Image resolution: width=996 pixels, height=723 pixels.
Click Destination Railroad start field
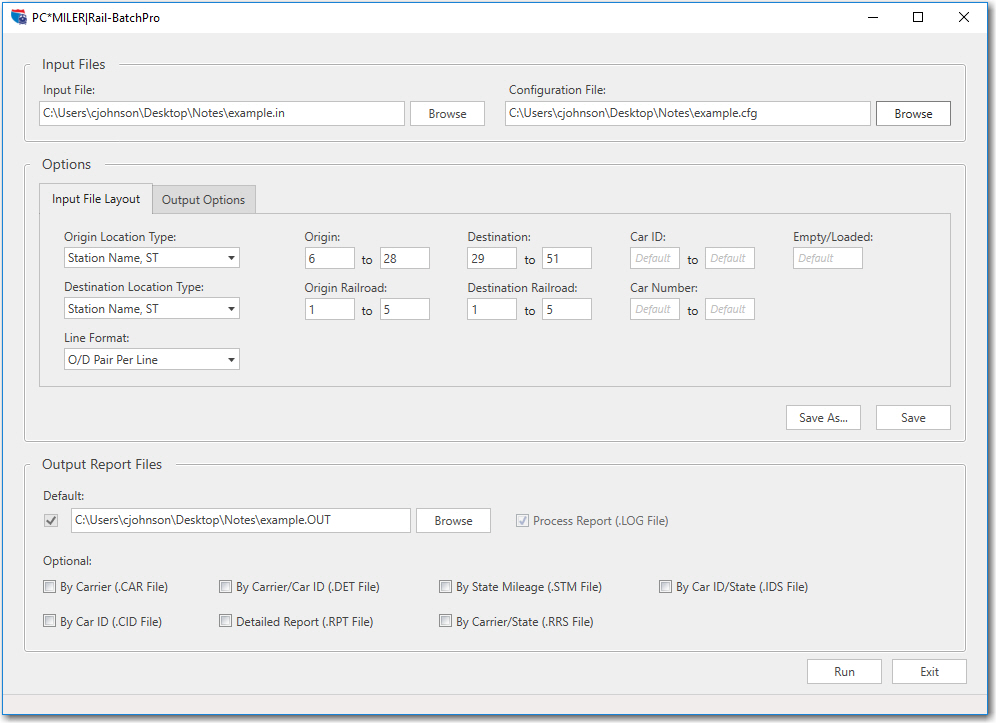(x=492, y=309)
